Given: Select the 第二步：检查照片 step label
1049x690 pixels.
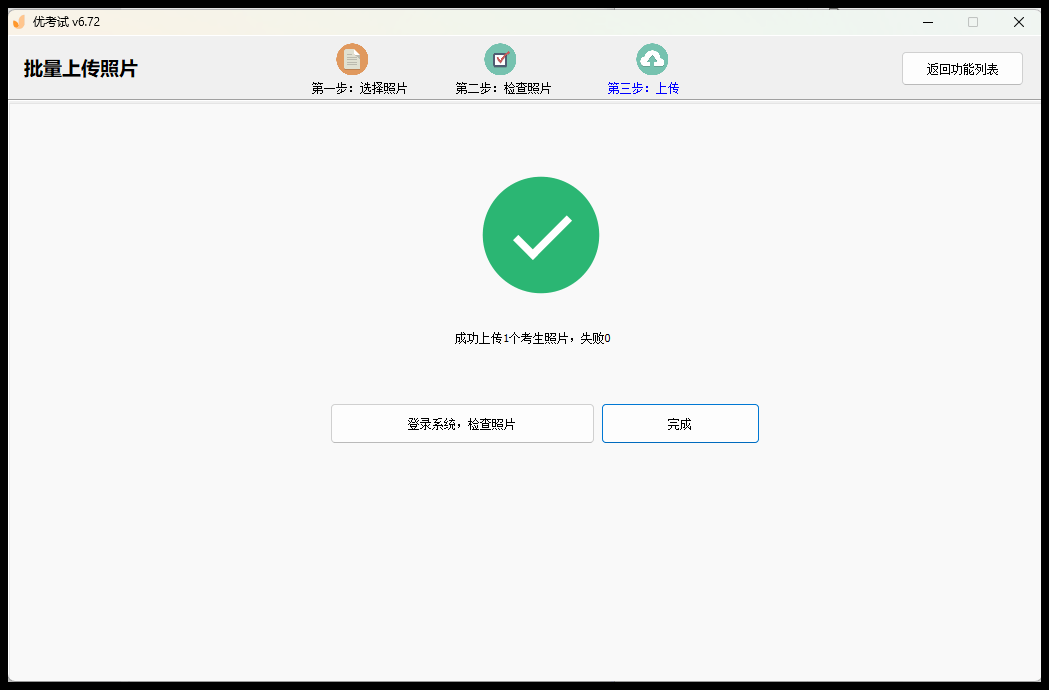Looking at the screenshot, I should coord(503,88).
